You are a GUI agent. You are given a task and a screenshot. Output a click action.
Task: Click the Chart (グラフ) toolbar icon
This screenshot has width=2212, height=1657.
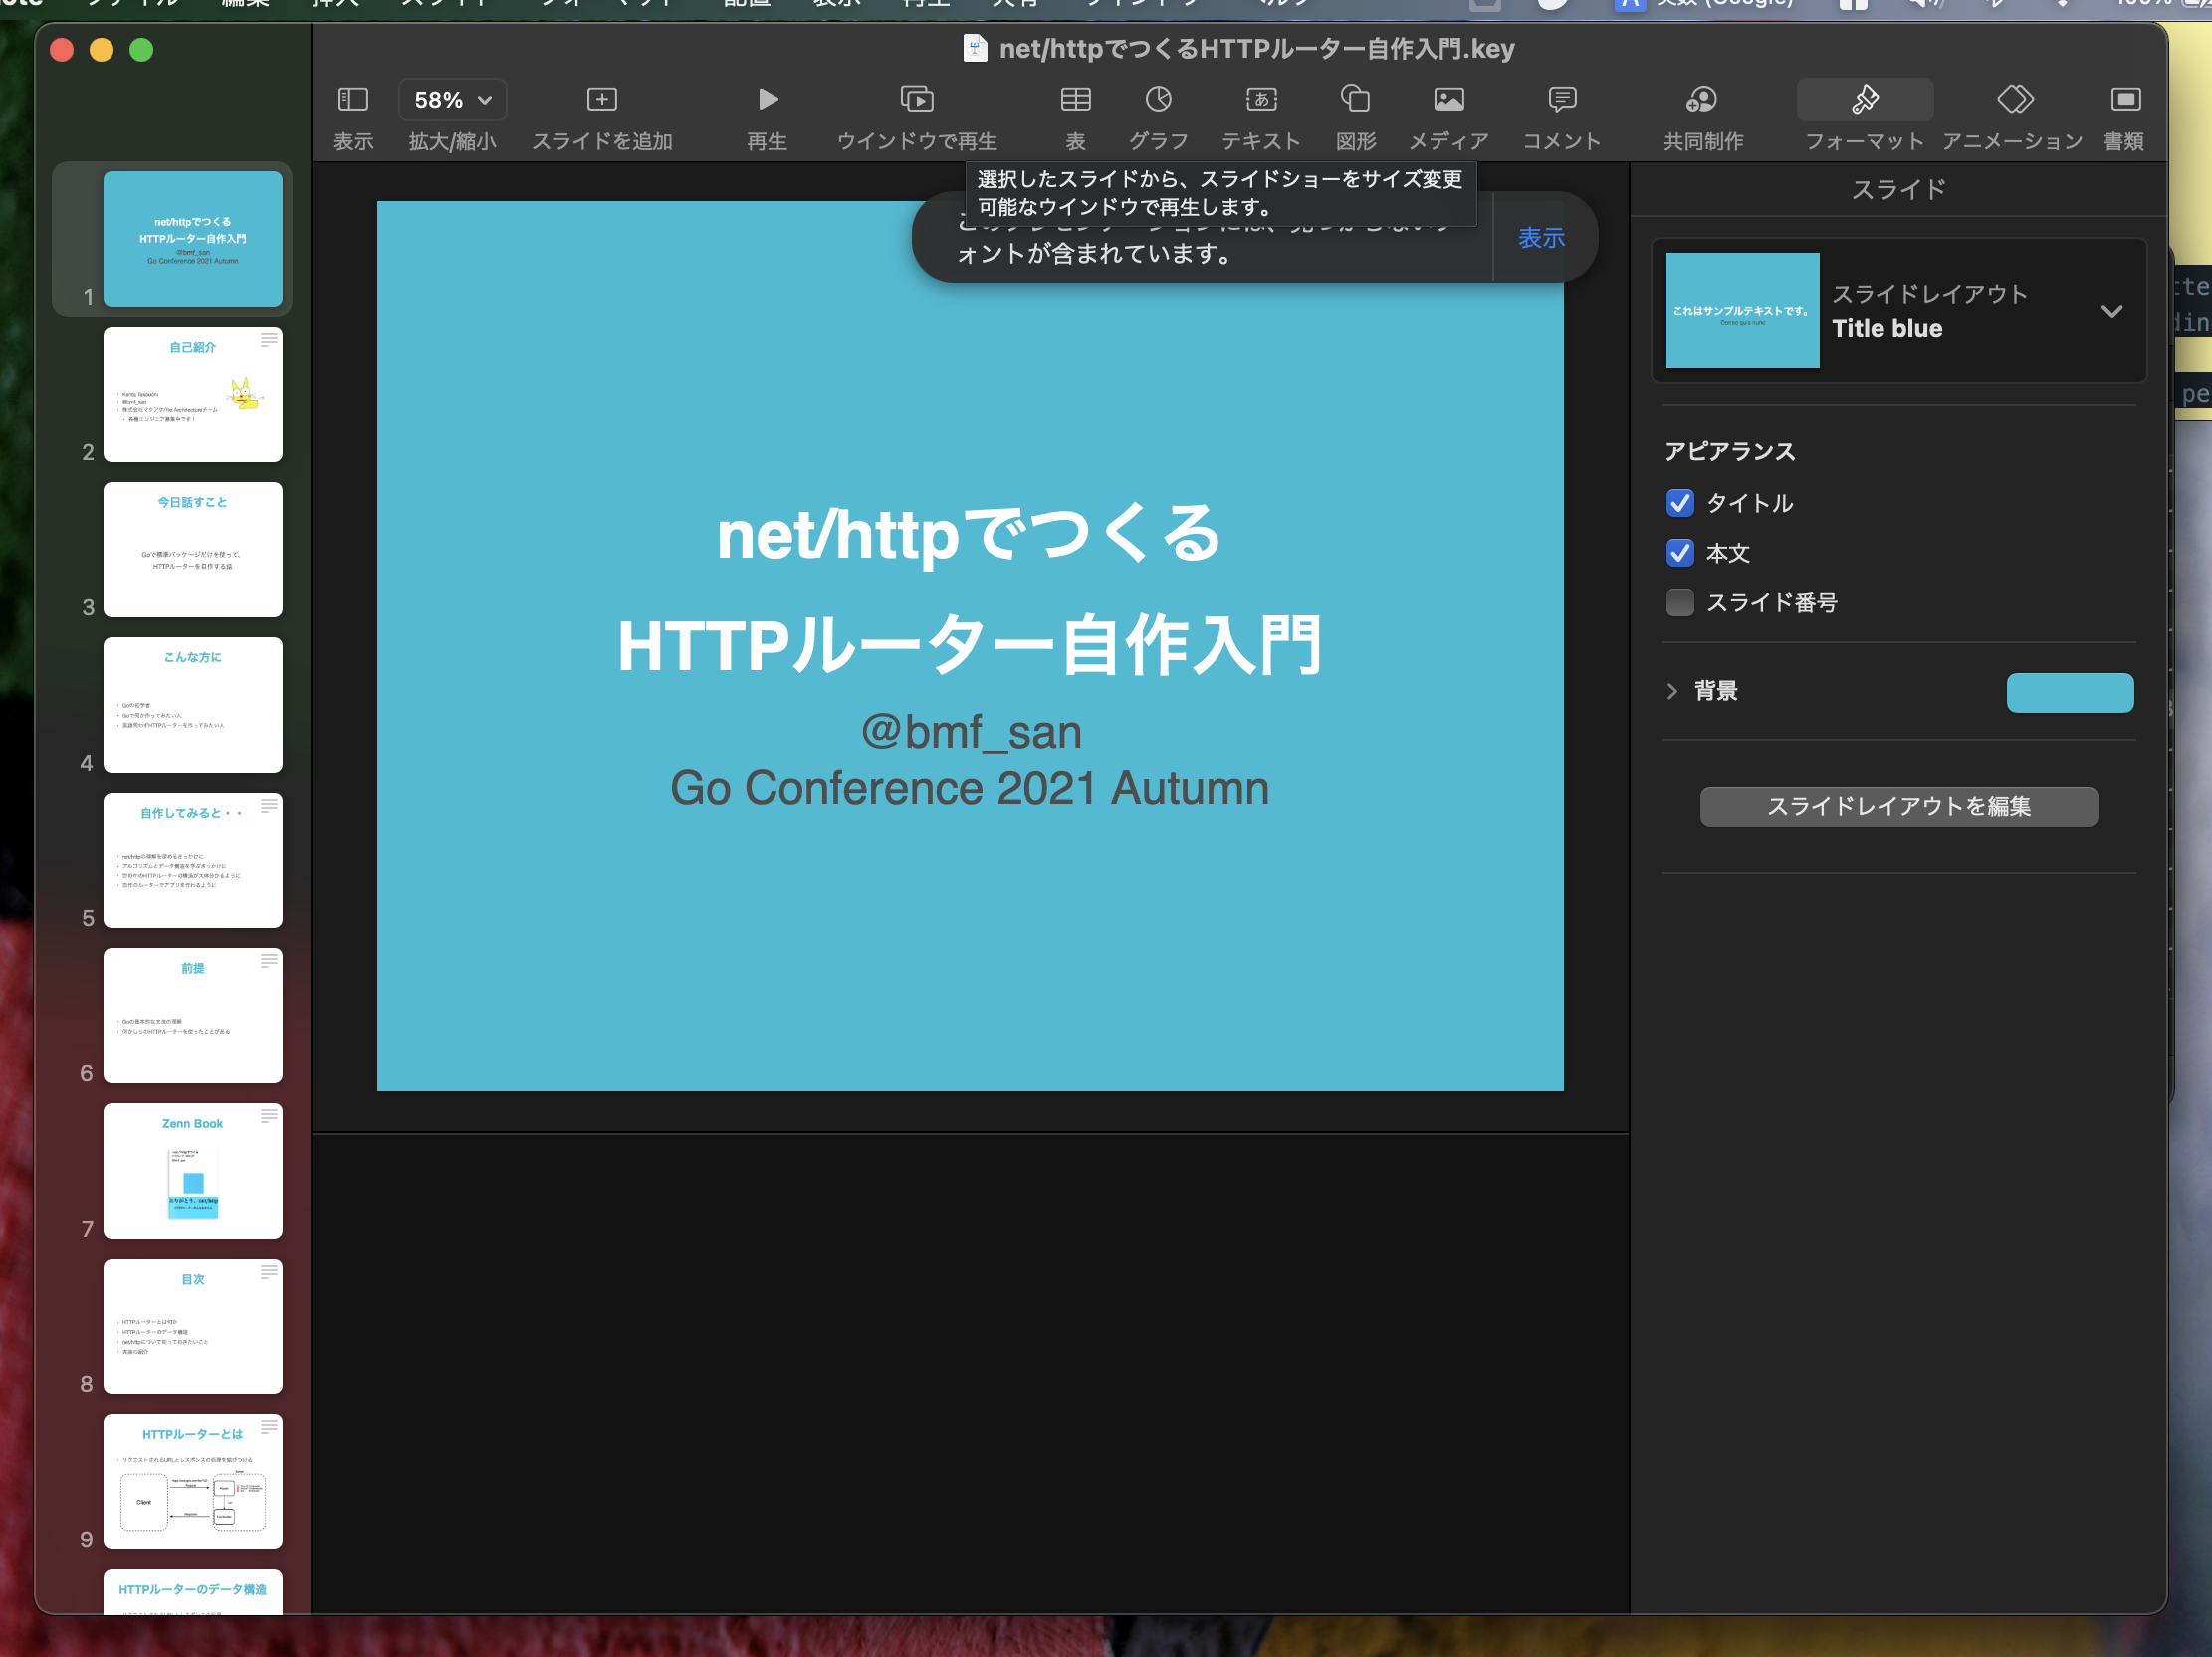(x=1158, y=100)
